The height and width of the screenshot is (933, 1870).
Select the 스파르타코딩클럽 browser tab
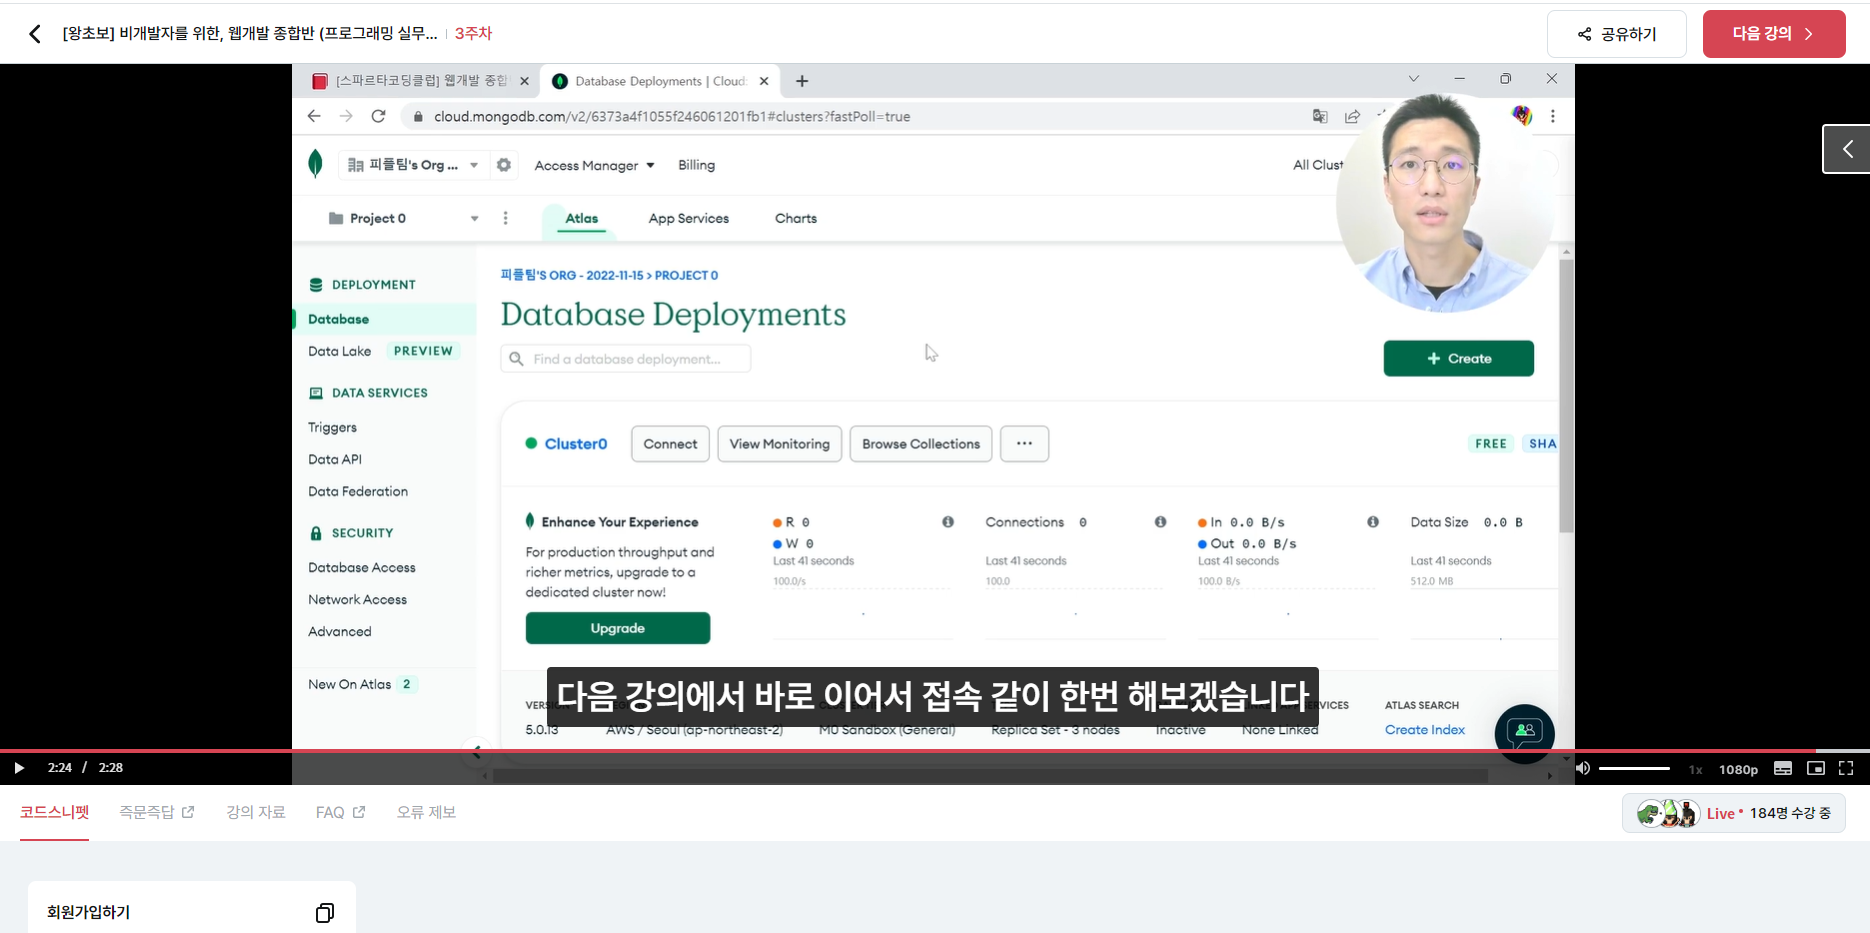418,81
